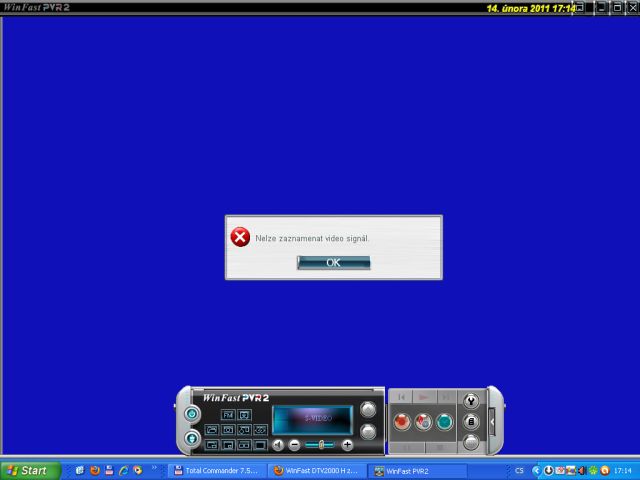Click the S-VIDEO source display
The height and width of the screenshot is (480, 640).
point(313,420)
